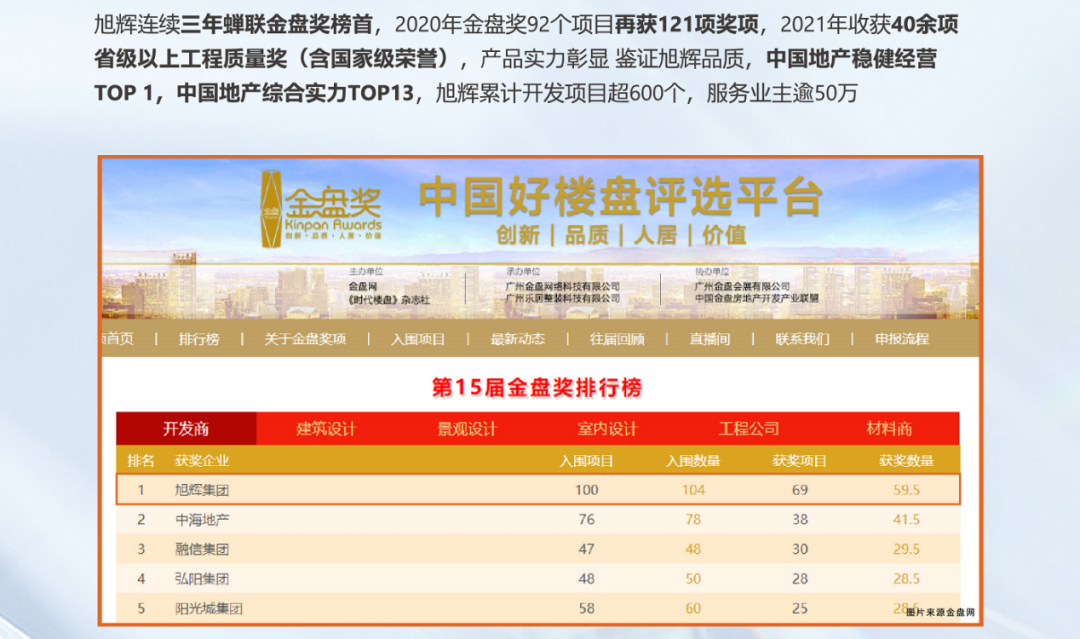Select 入围项目 in the gold navigation bar
The image size is (1080, 639).
(x=418, y=339)
